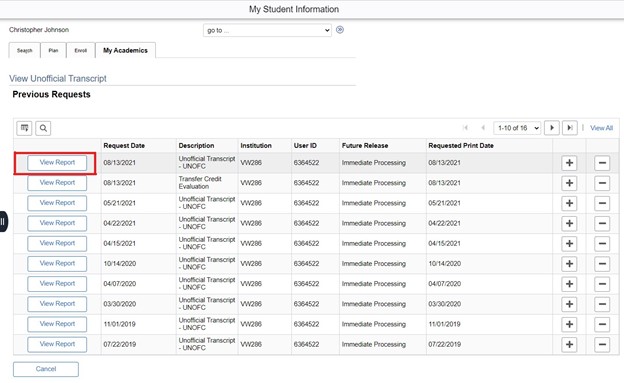Click the previous page arrow icon

[x=483, y=128]
